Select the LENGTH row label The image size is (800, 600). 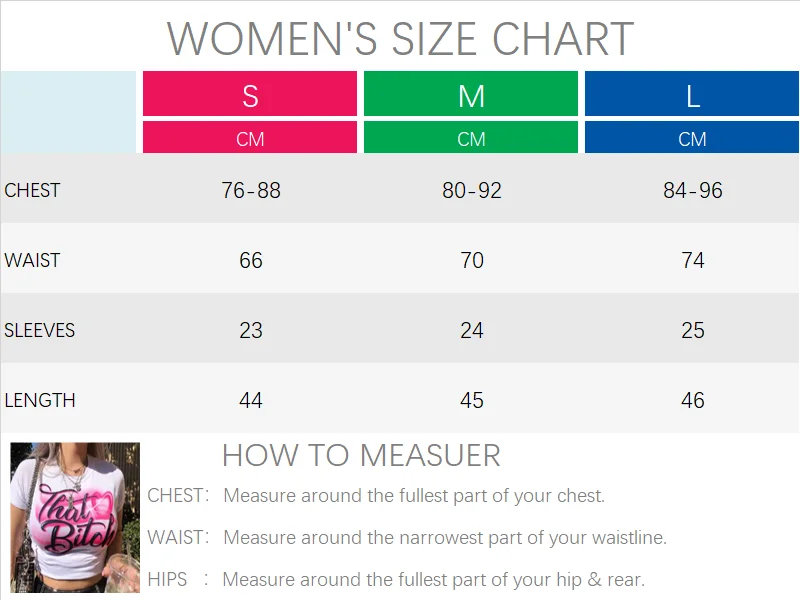(x=40, y=400)
